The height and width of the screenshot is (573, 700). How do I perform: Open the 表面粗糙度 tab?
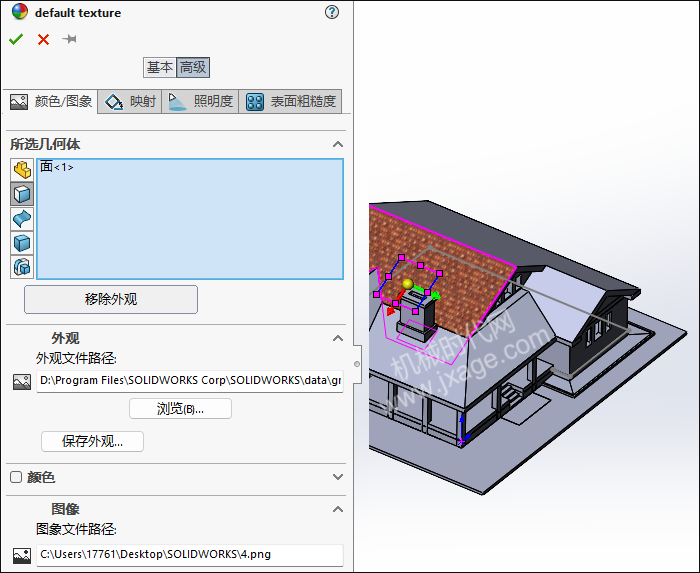point(290,102)
